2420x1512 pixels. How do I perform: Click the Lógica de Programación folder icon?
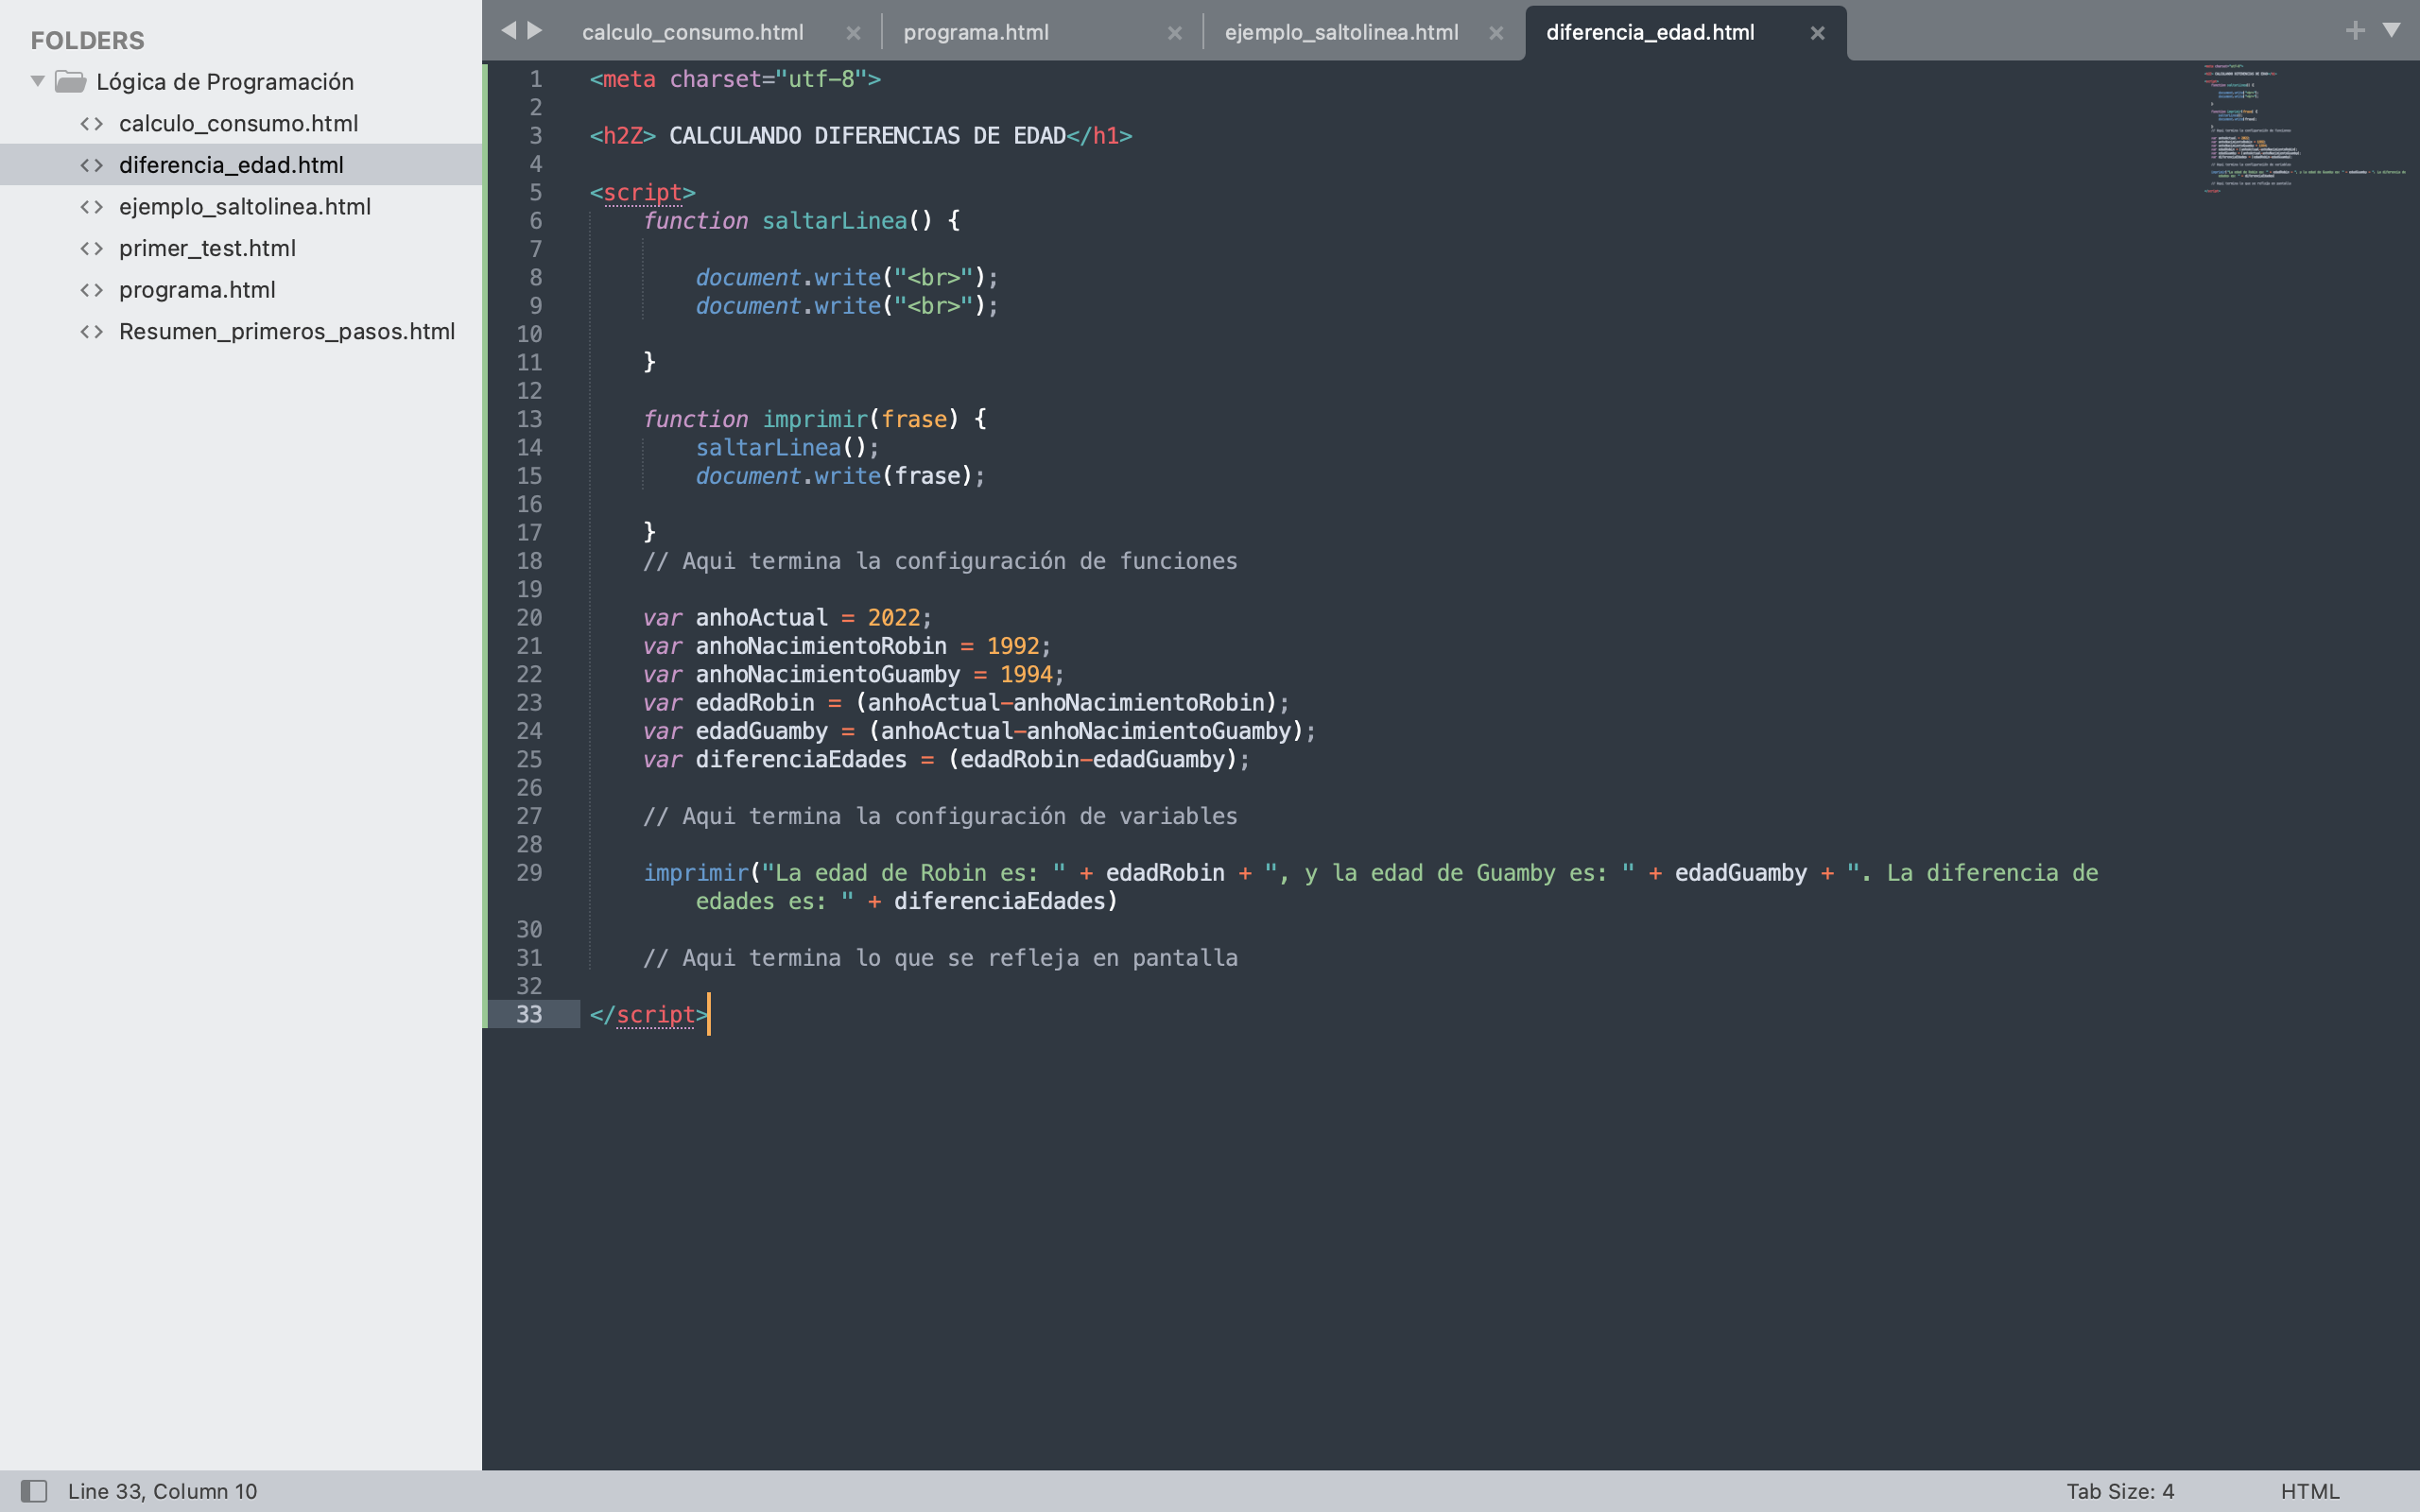point(70,81)
